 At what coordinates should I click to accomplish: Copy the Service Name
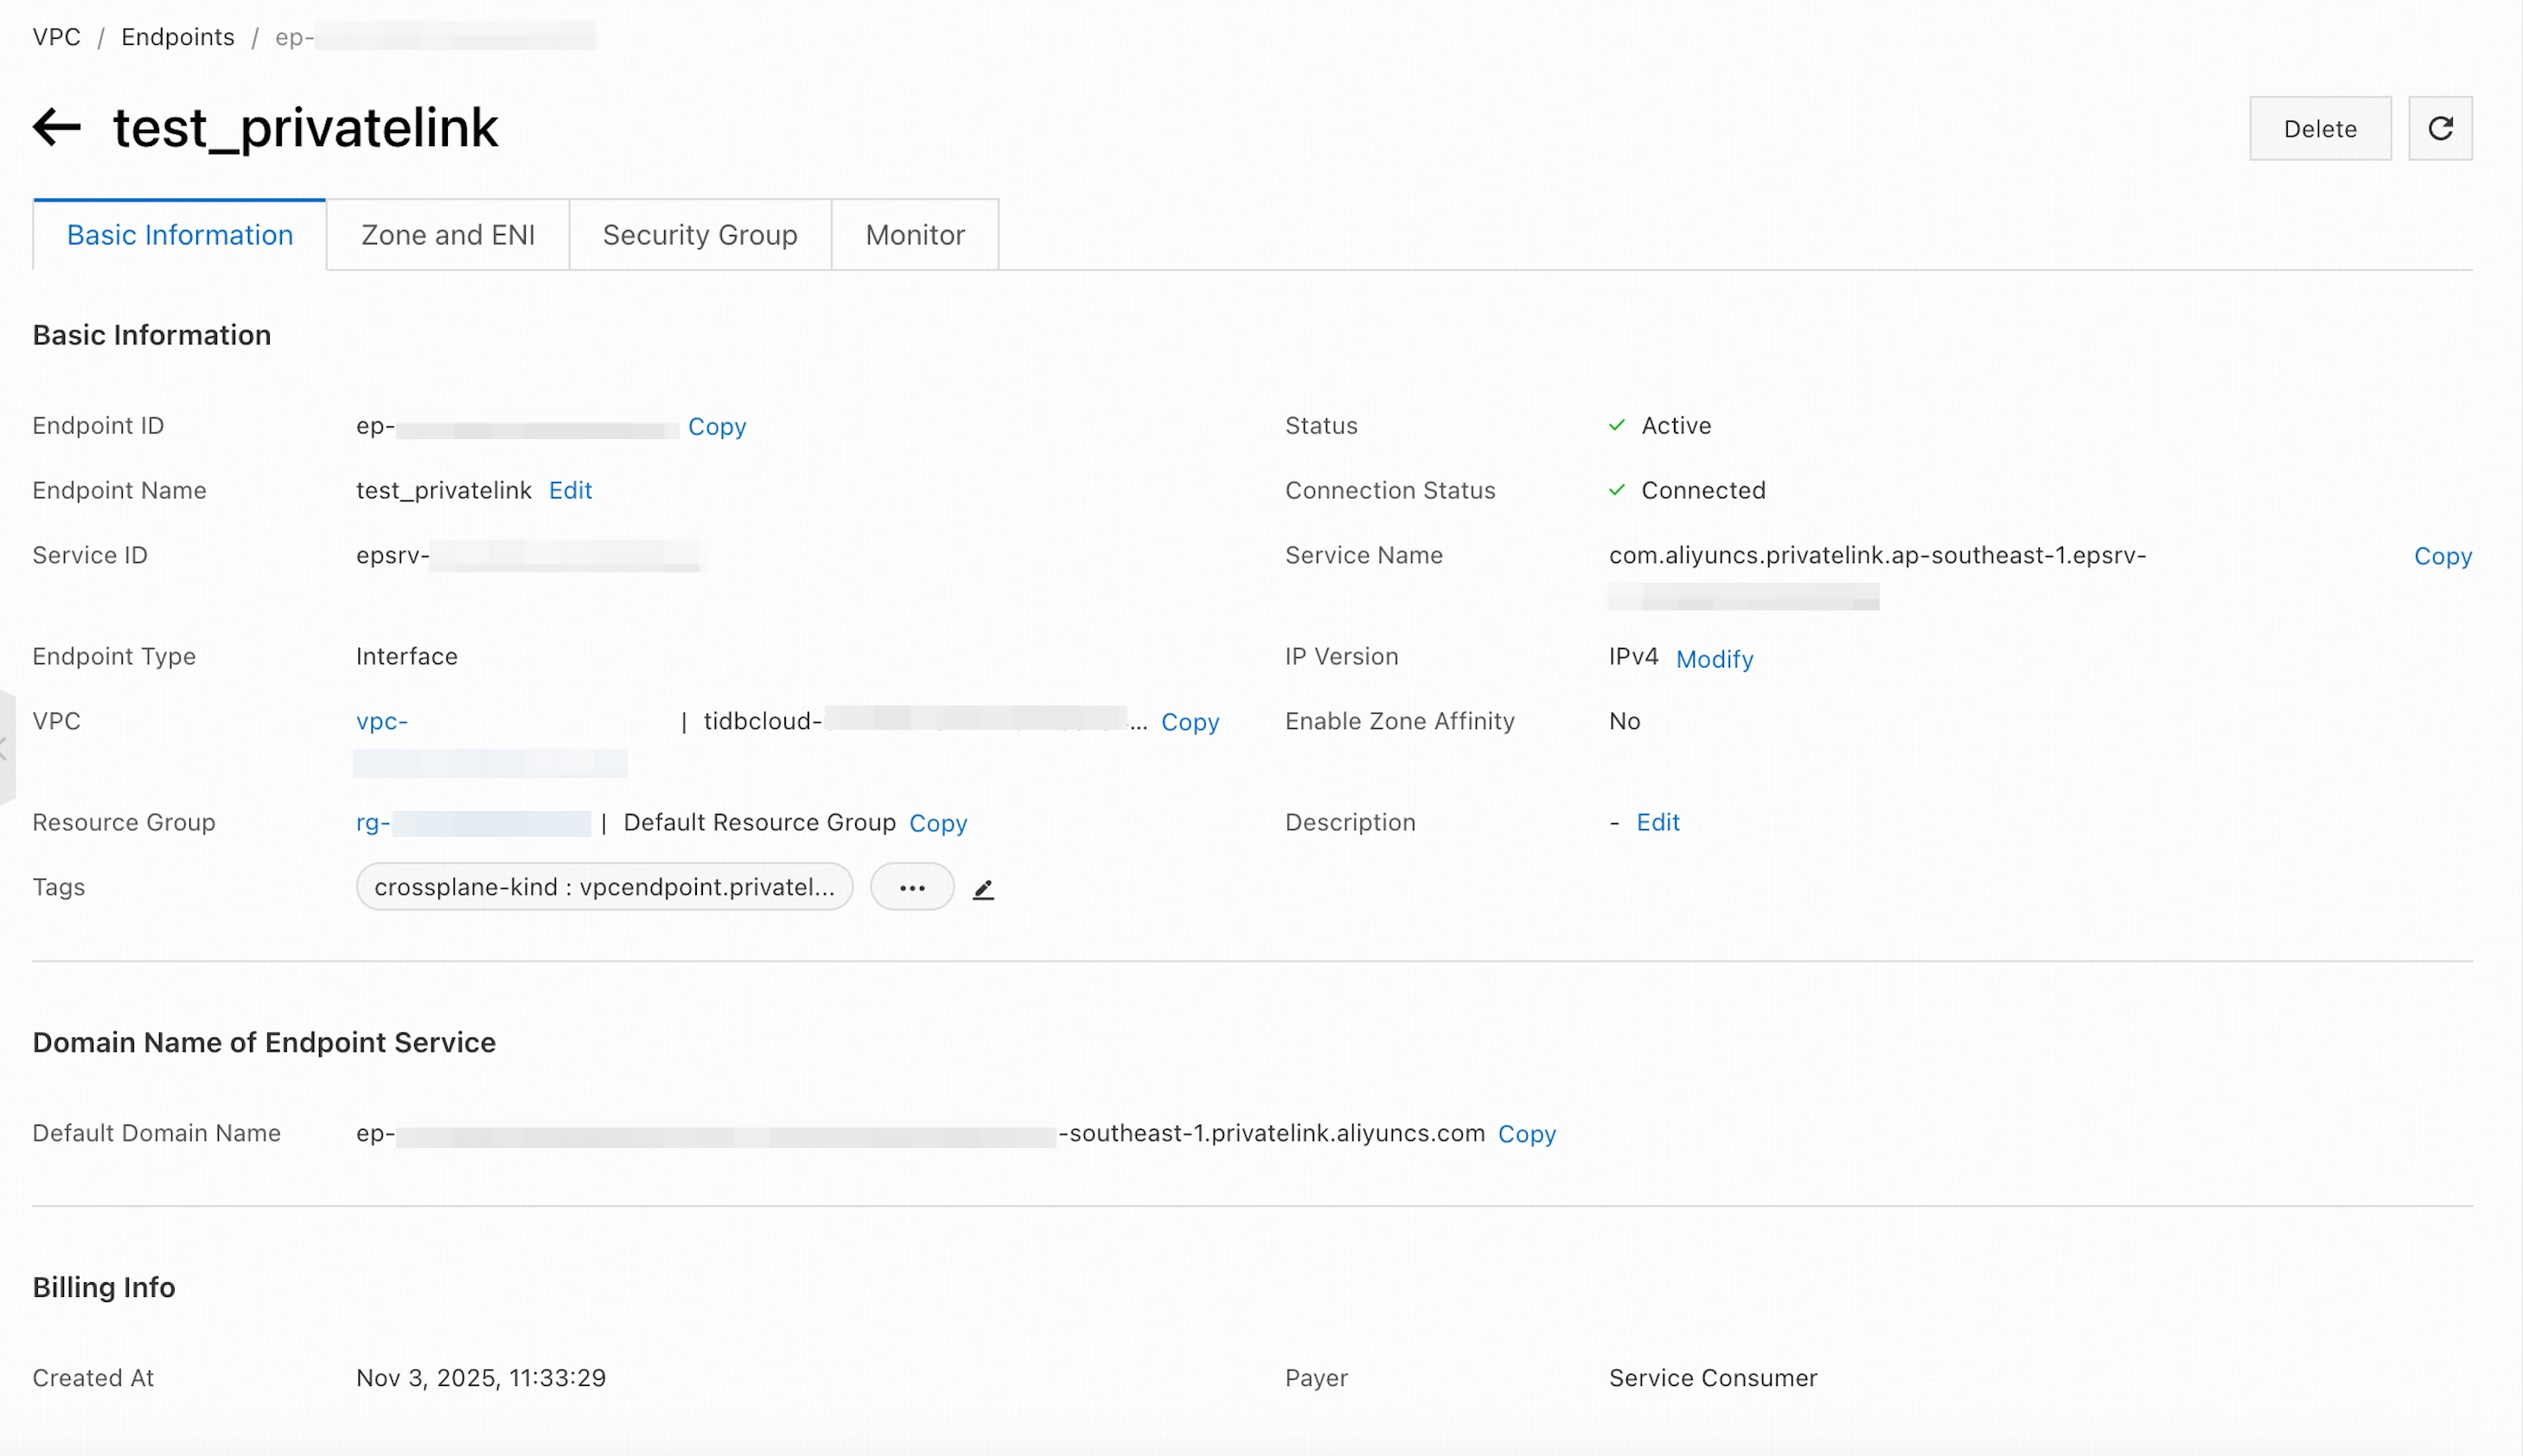click(2442, 556)
